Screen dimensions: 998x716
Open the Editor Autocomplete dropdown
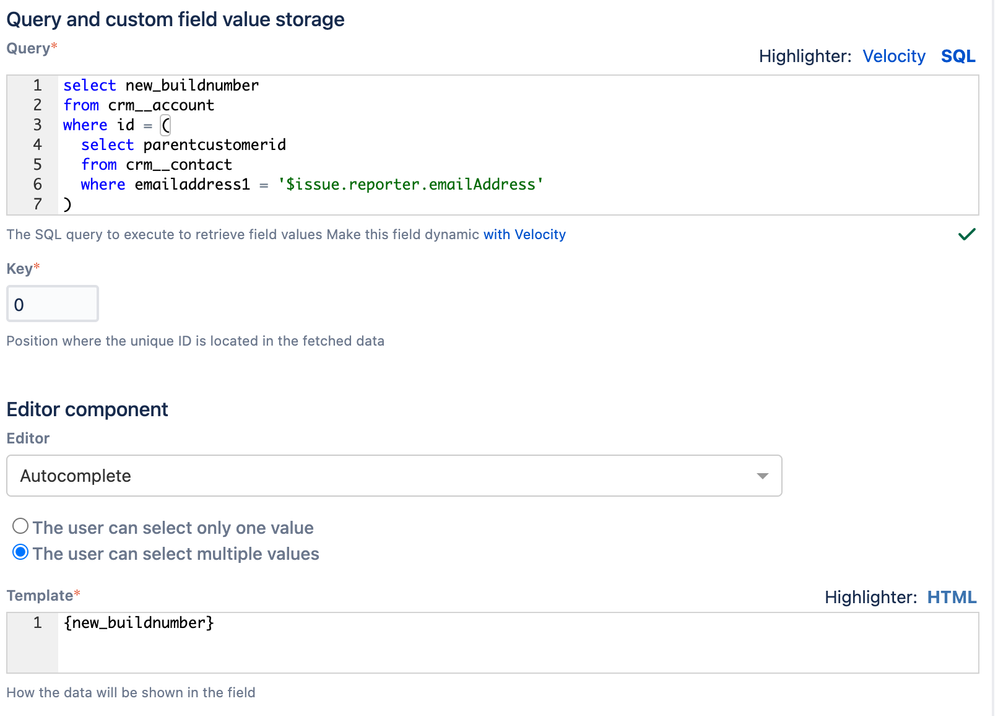point(394,476)
